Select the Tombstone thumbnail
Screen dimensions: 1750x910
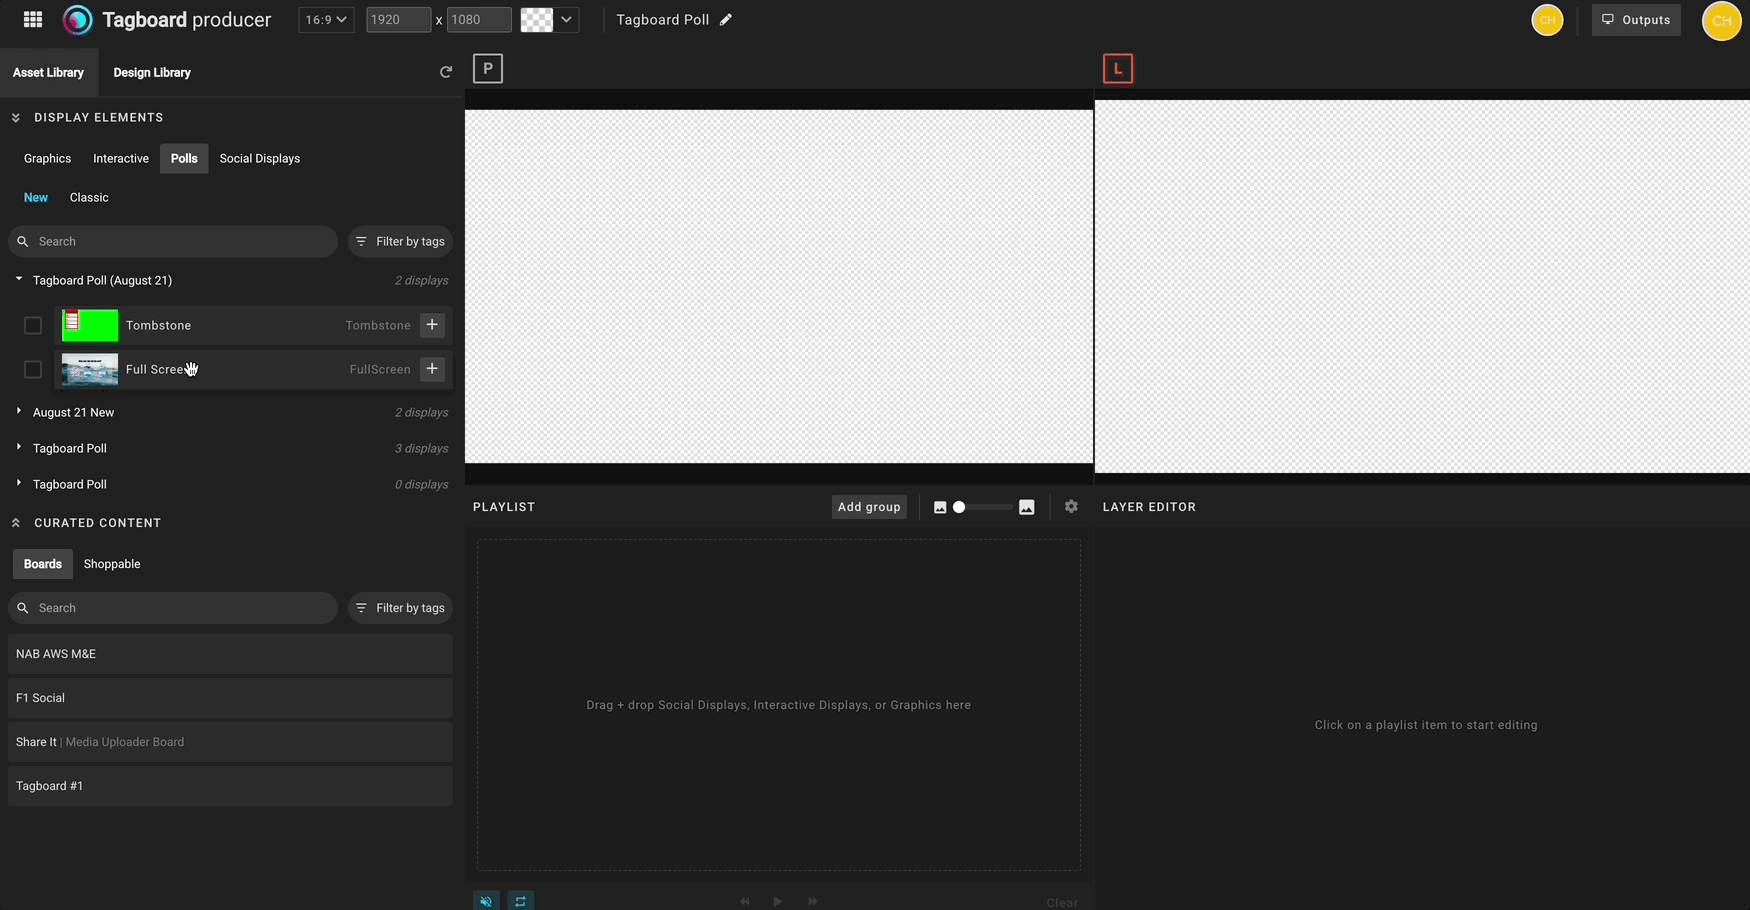[90, 325]
